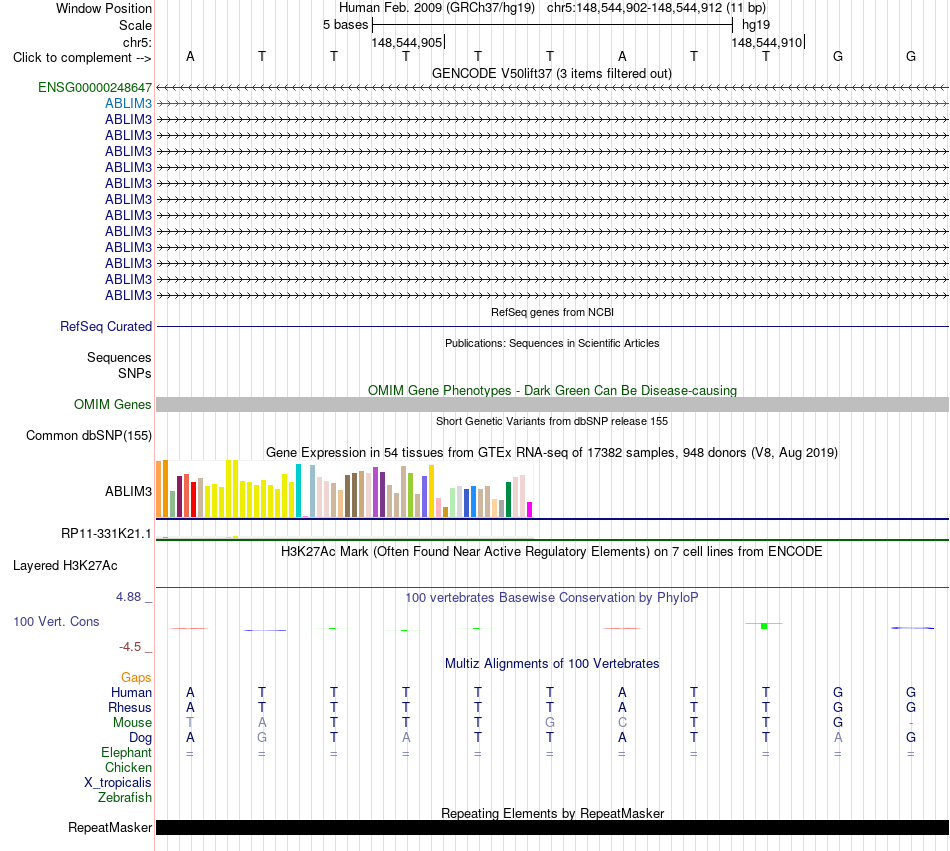Click the Window Position label
The height and width of the screenshot is (851, 950).
(x=104, y=8)
